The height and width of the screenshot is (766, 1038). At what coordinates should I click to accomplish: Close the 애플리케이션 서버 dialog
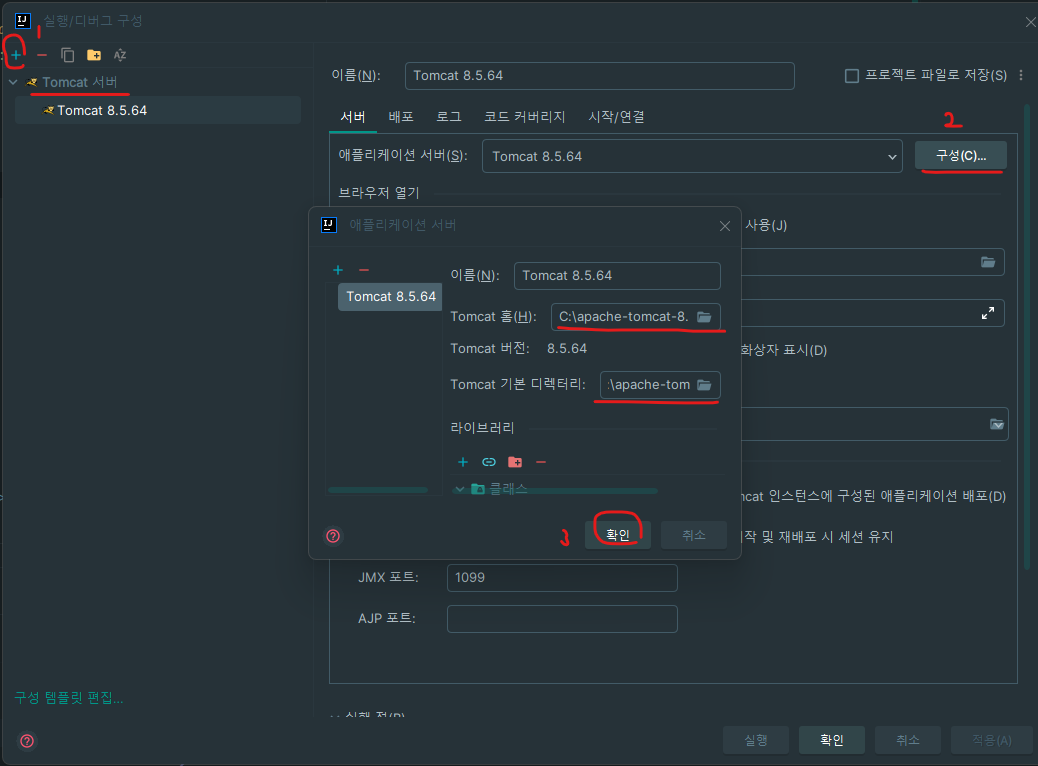click(x=725, y=226)
